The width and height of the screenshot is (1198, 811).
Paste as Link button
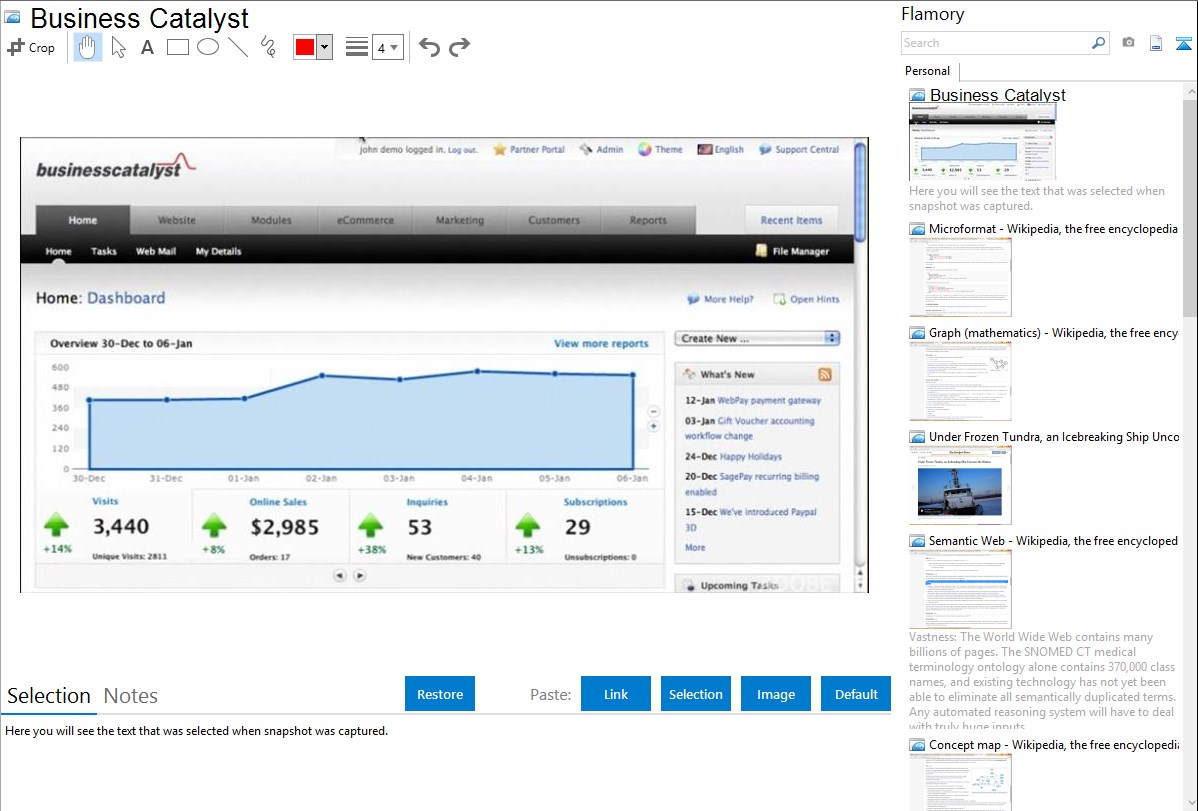pyautogui.click(x=616, y=694)
